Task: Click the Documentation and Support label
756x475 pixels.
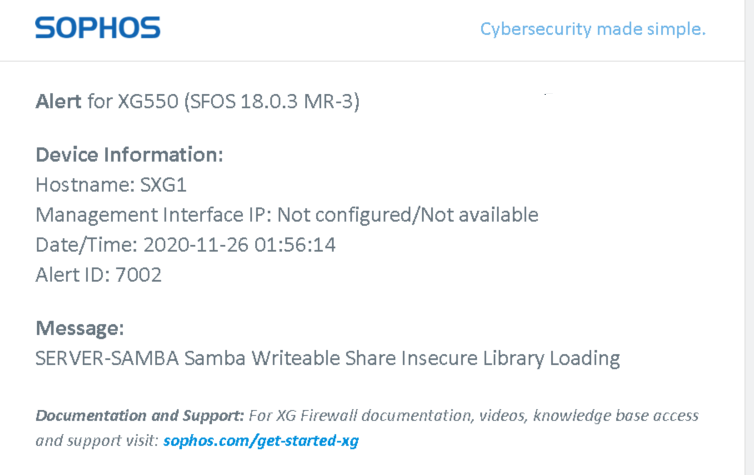Action: [140, 416]
